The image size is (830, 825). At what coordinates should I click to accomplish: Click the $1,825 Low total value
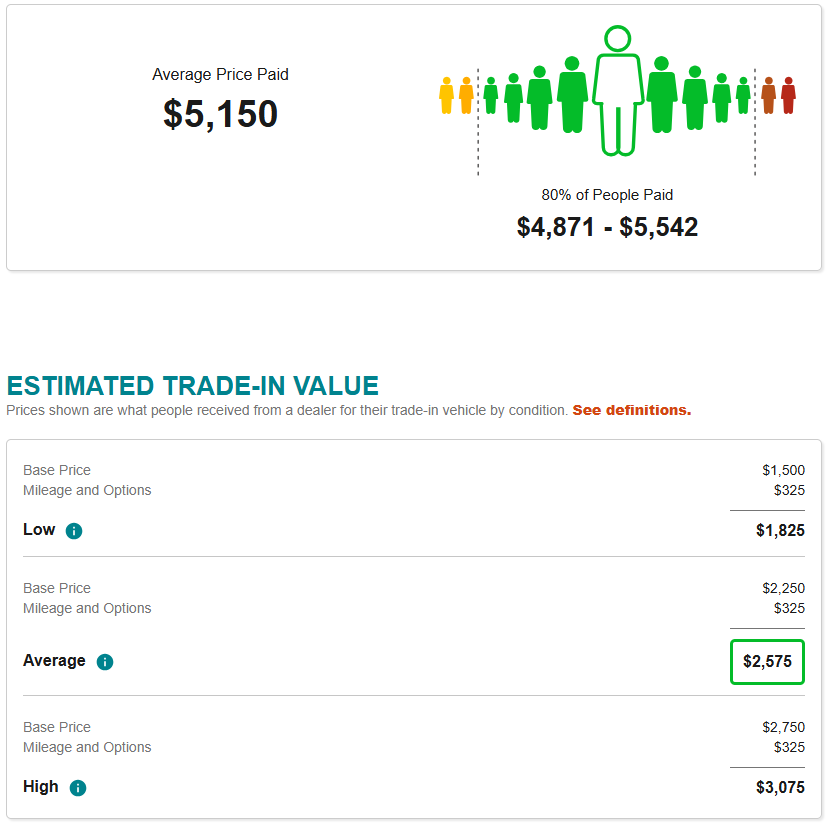(x=780, y=530)
